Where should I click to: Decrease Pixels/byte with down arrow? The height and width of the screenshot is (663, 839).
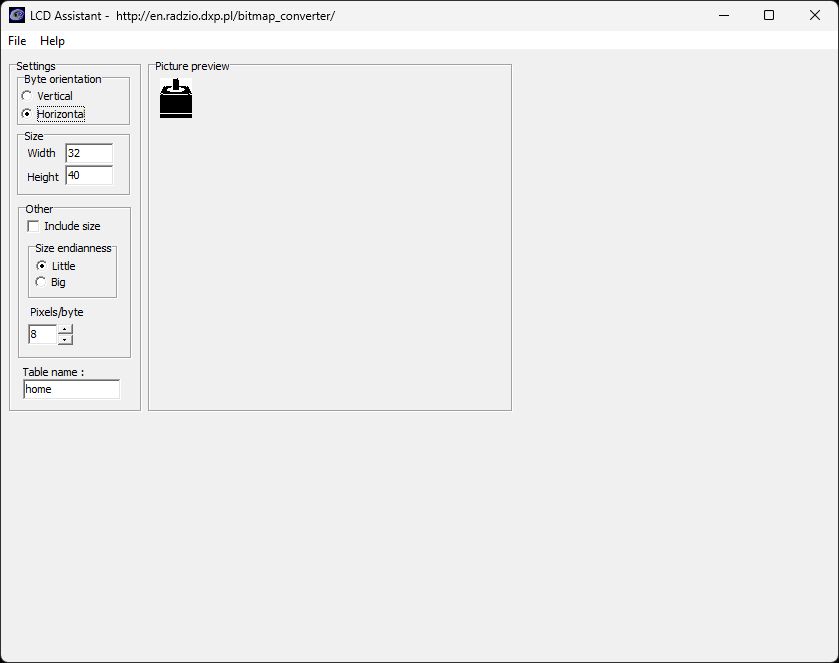(65, 340)
